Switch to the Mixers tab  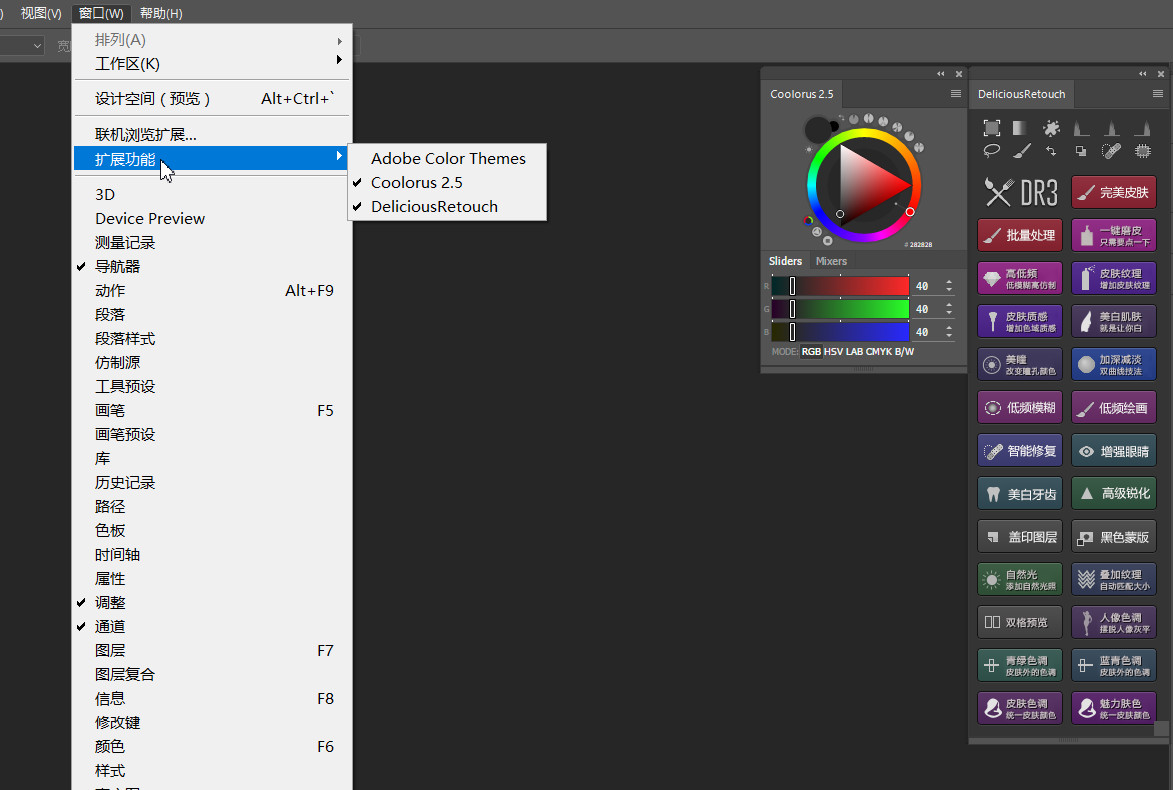click(831, 261)
